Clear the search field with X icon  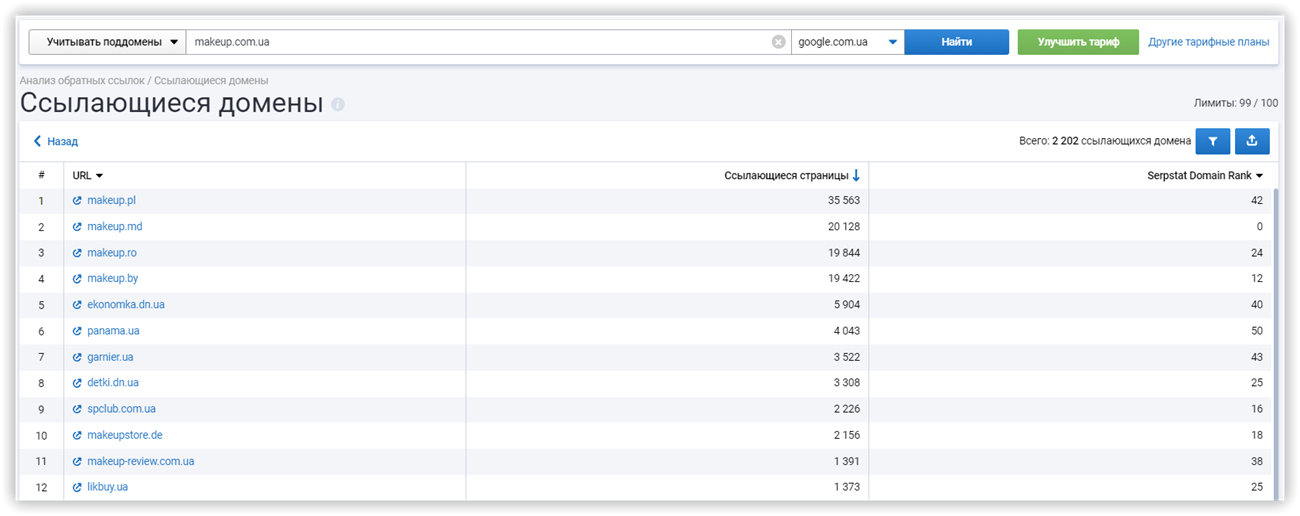778,42
